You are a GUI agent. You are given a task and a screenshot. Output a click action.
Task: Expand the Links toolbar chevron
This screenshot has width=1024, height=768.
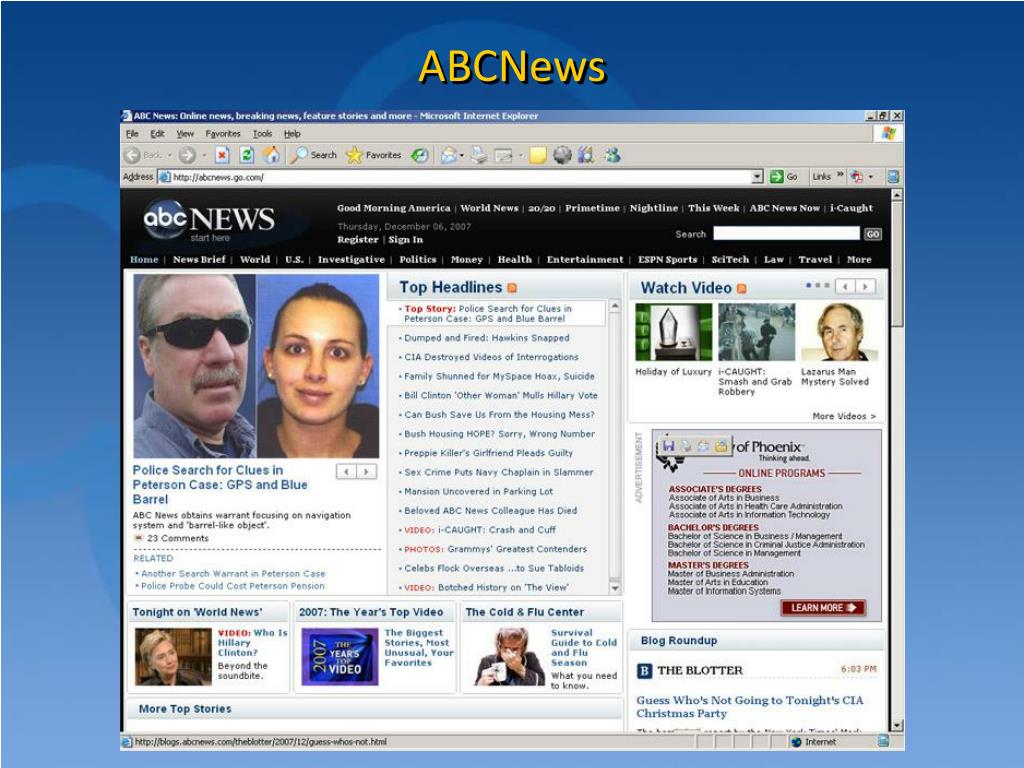tap(840, 176)
